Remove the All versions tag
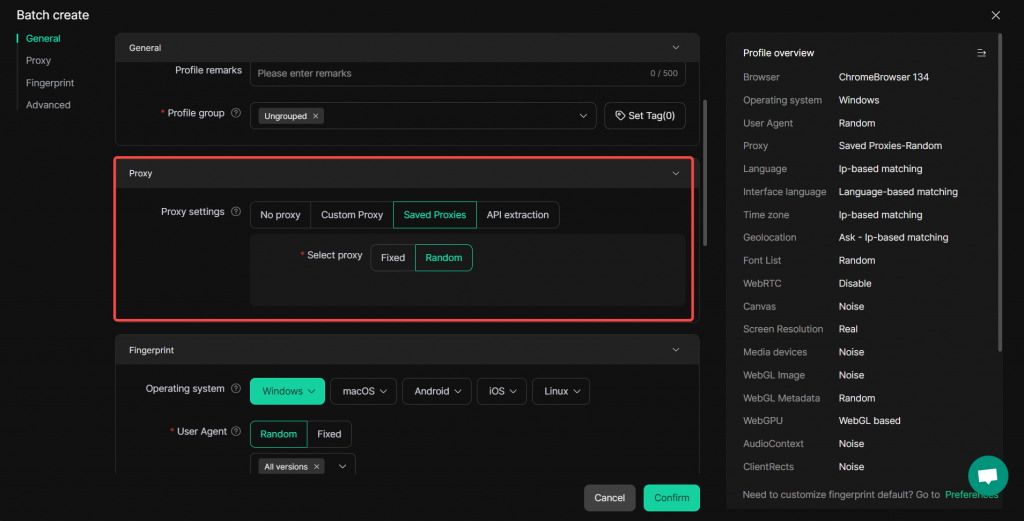 316,467
